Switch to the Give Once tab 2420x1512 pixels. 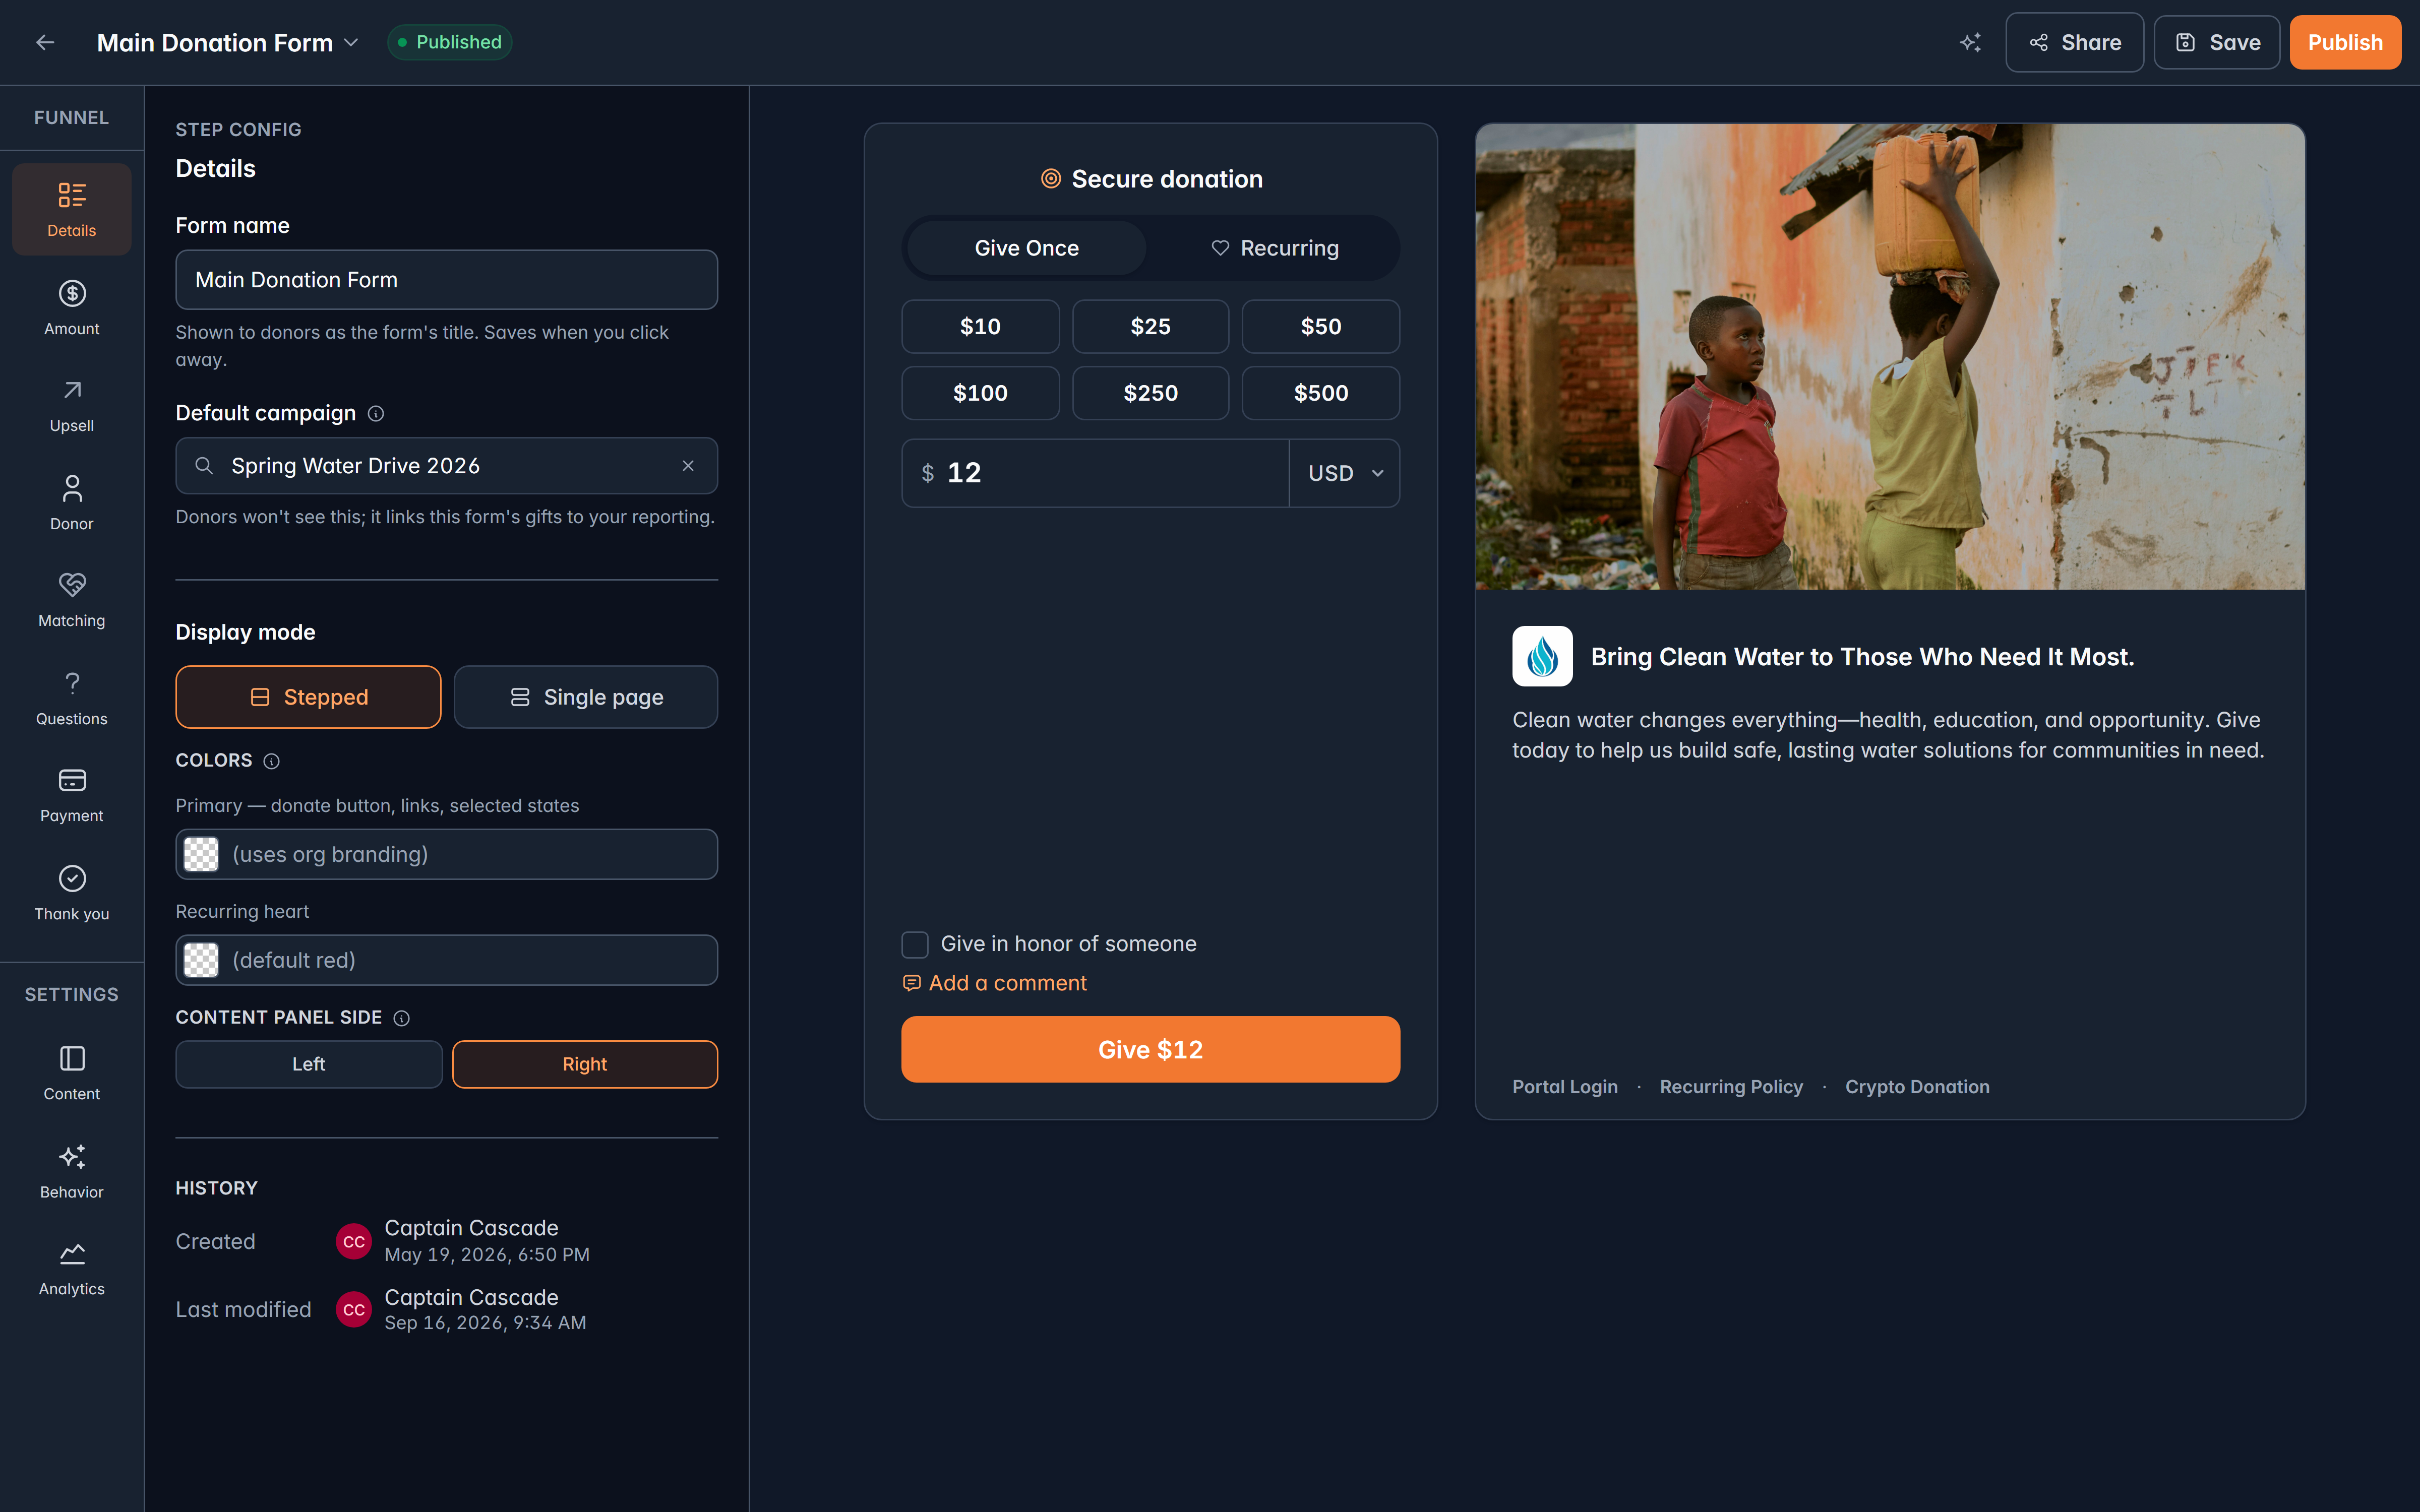(x=1027, y=248)
